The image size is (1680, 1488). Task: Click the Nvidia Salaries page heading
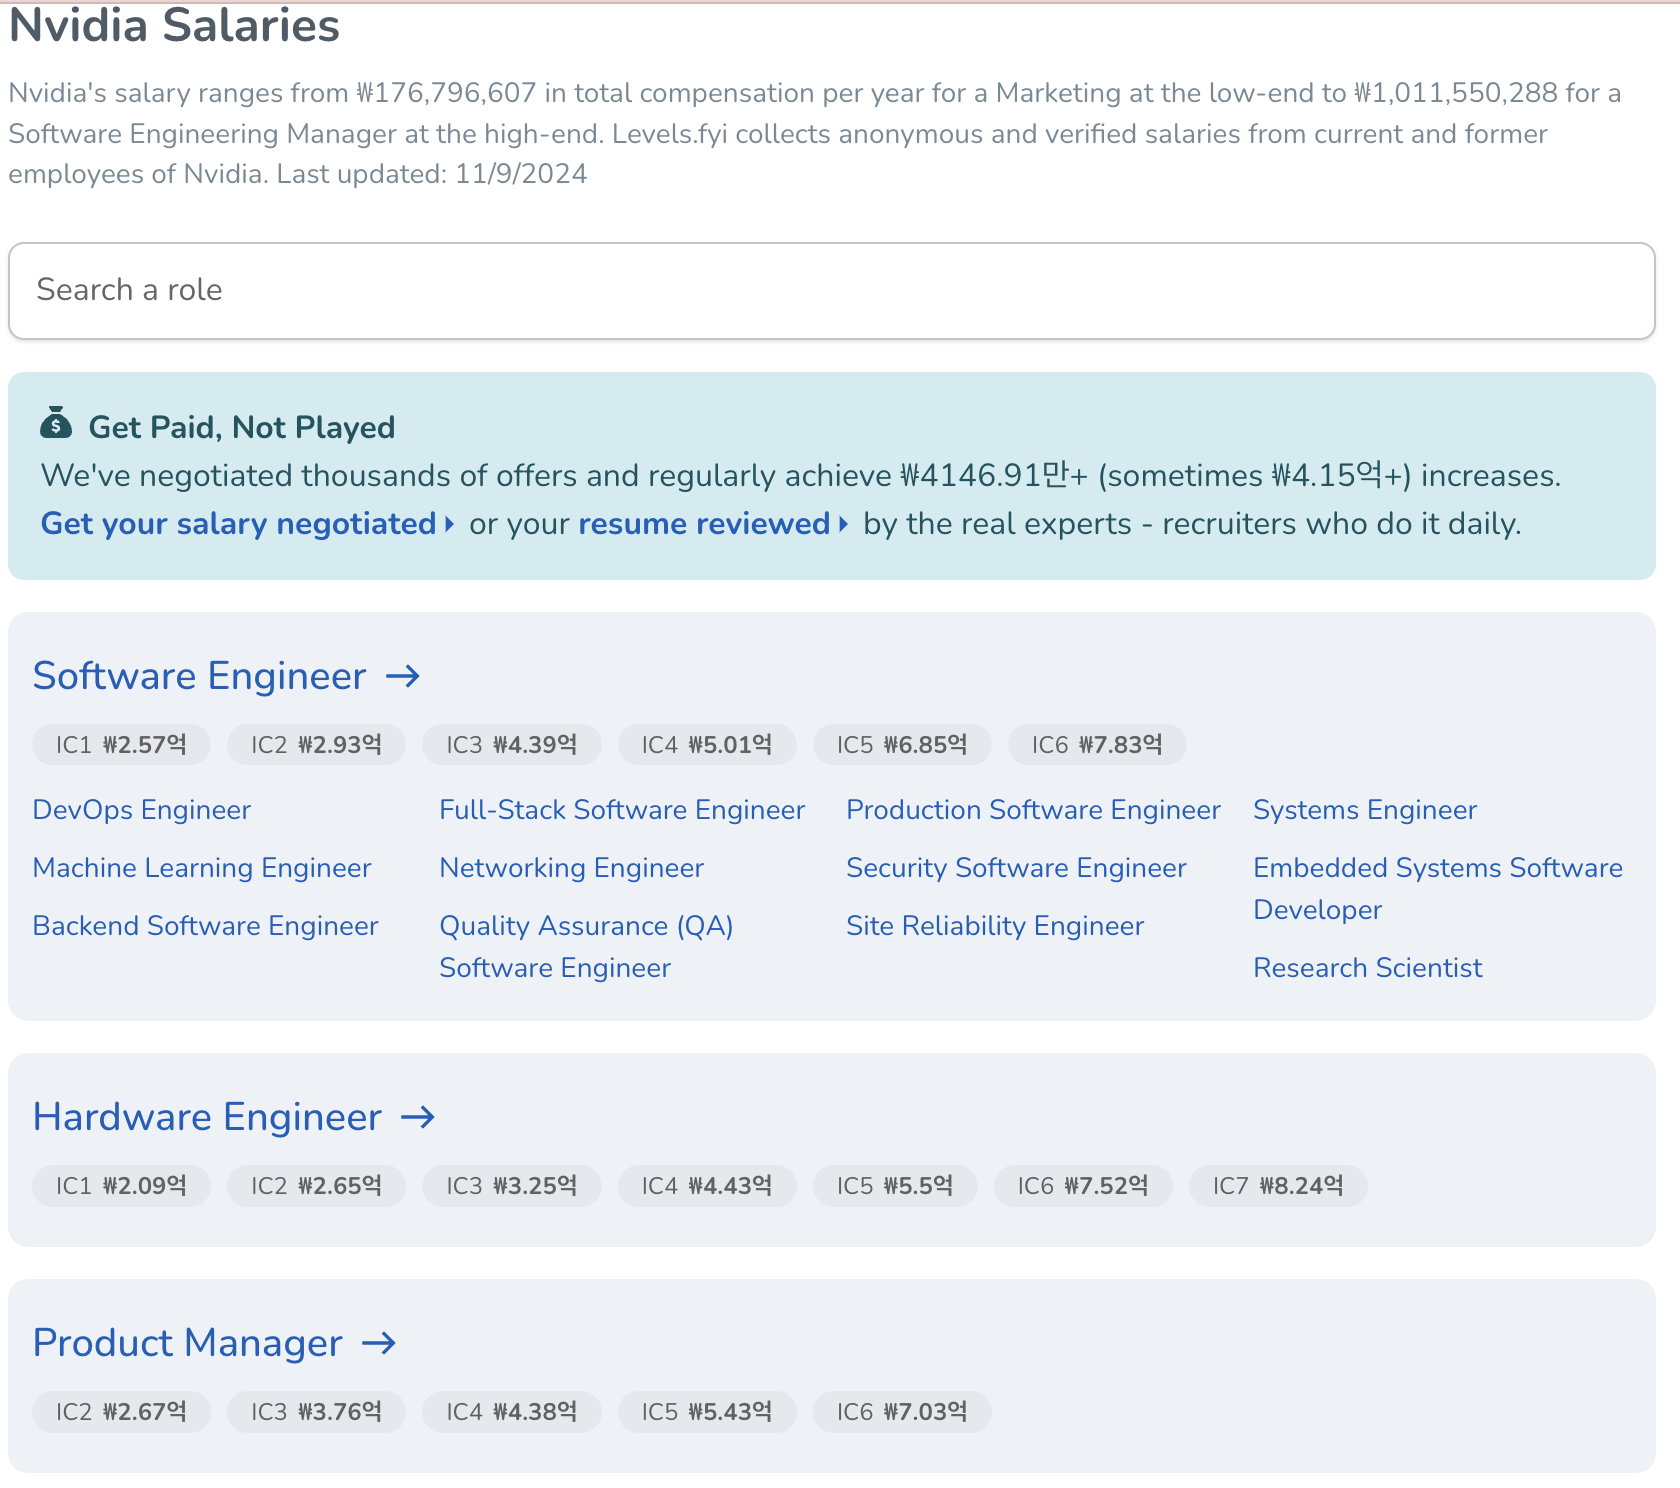point(175,26)
